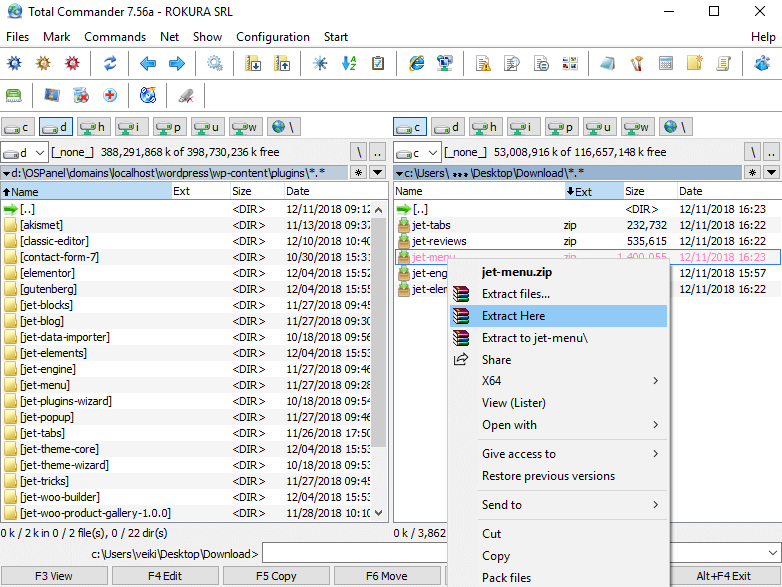The image size is (782, 587).
Task: Go back with the left arrow icon
Action: click(x=148, y=63)
